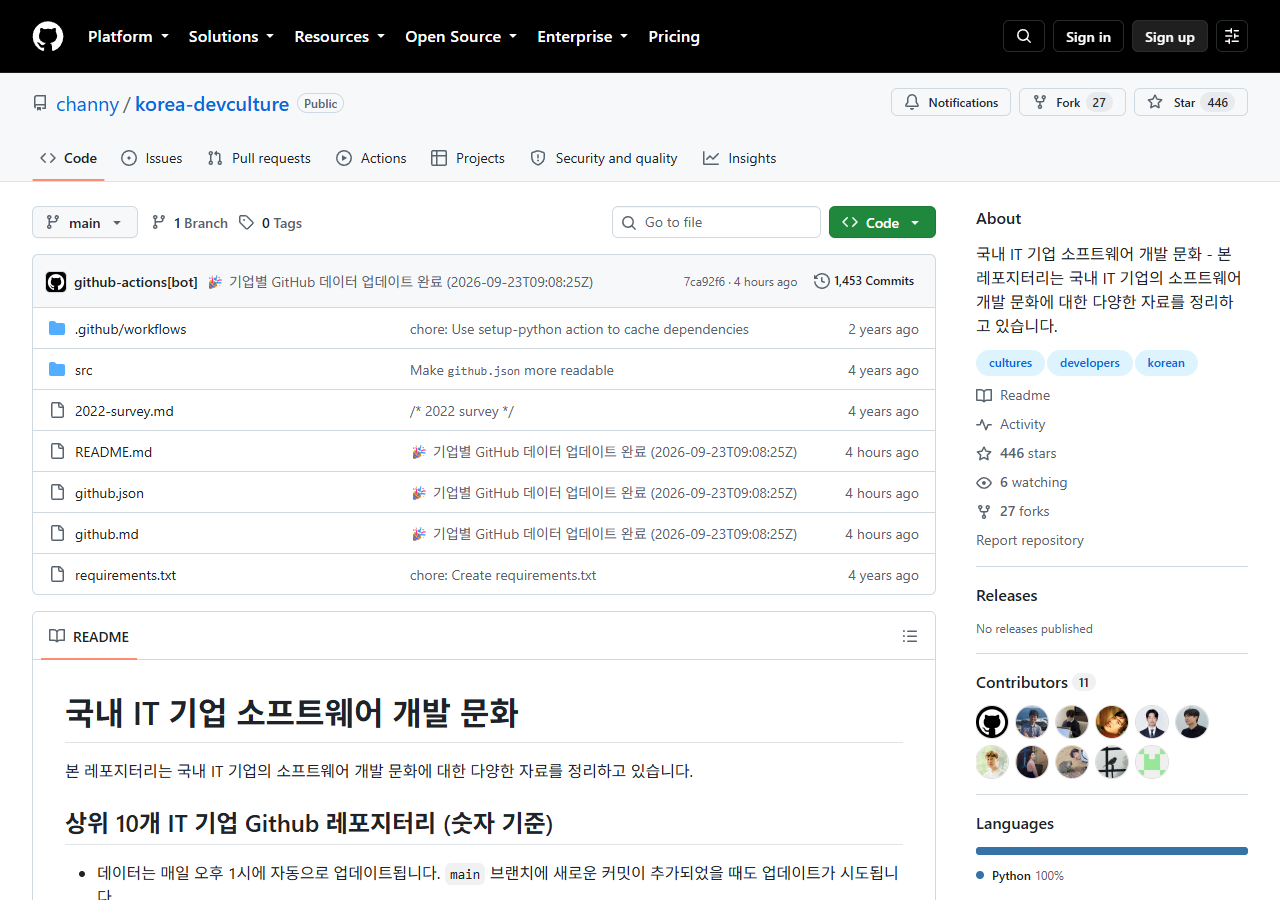The image size is (1280, 900).
Task: View the 446 stars link
Action: point(1016,453)
